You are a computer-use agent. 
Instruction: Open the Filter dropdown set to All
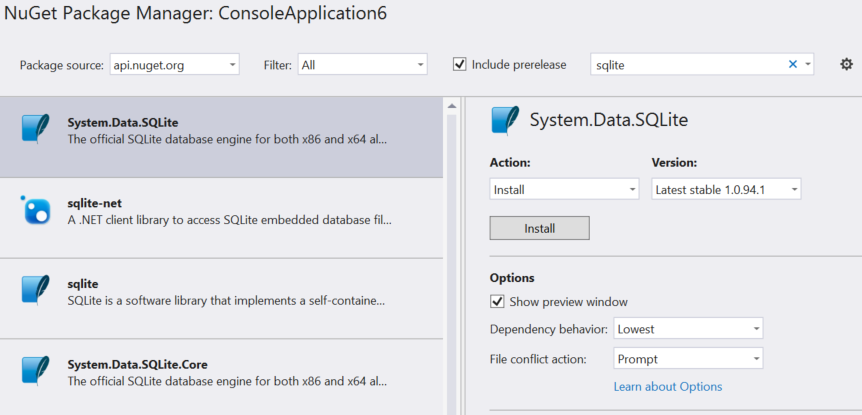point(362,65)
